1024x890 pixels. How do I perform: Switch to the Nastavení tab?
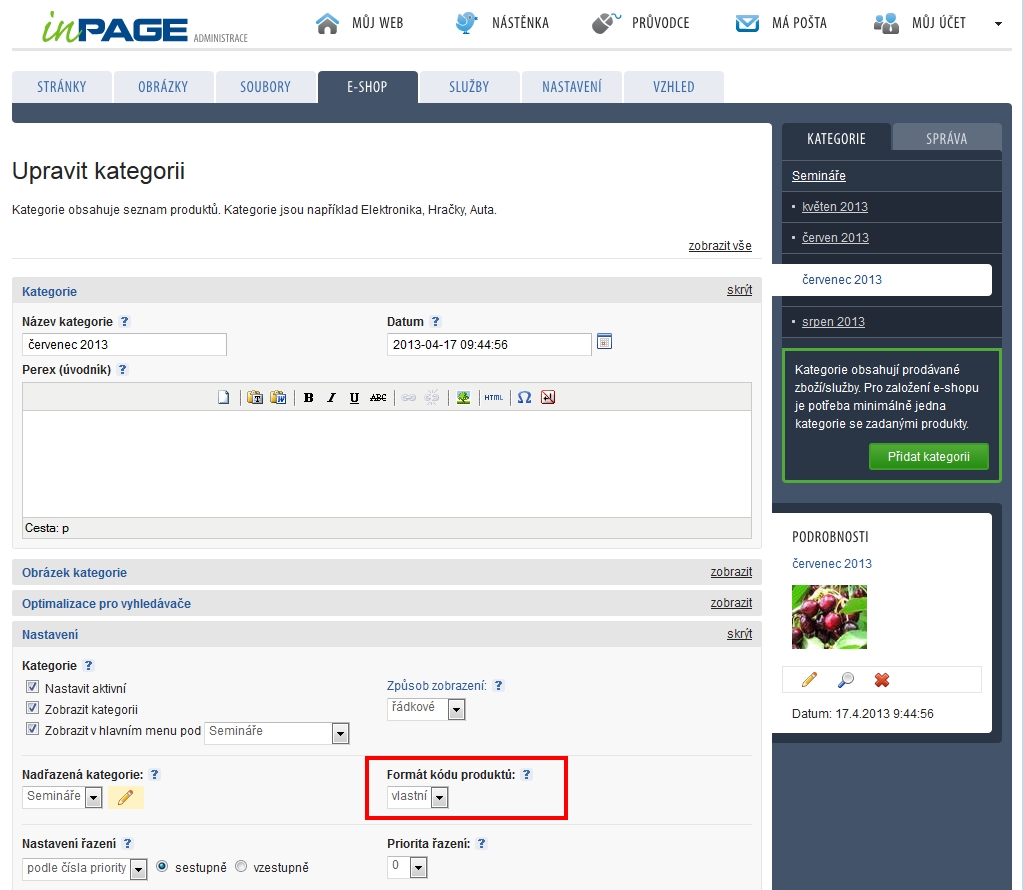coord(571,87)
